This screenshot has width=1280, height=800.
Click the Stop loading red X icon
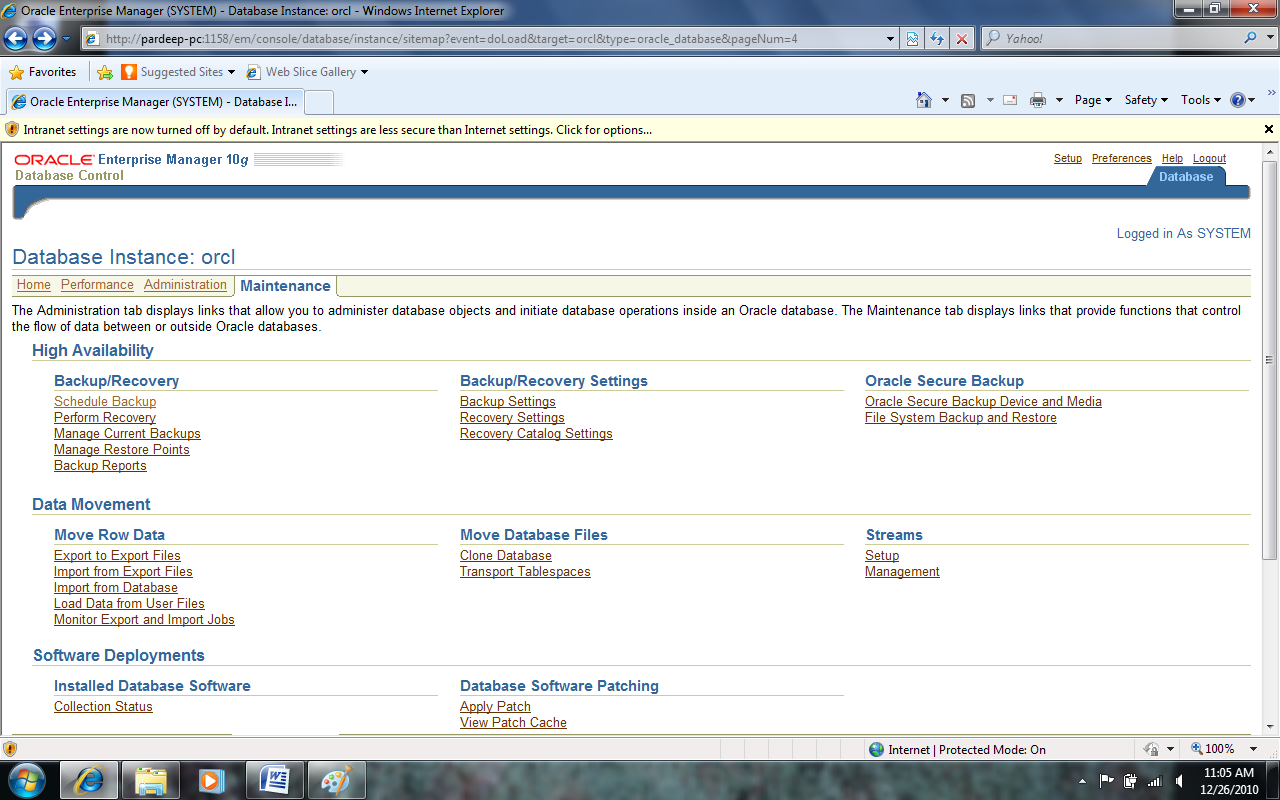tap(962, 39)
